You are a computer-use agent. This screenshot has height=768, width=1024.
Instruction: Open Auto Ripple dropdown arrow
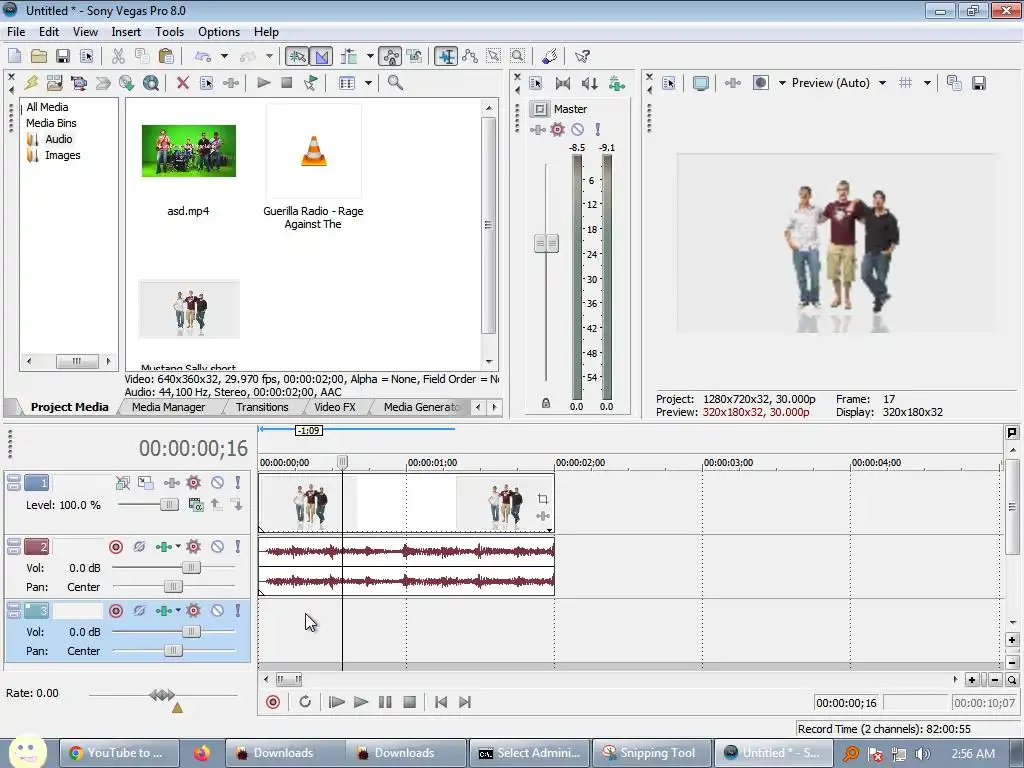370,56
